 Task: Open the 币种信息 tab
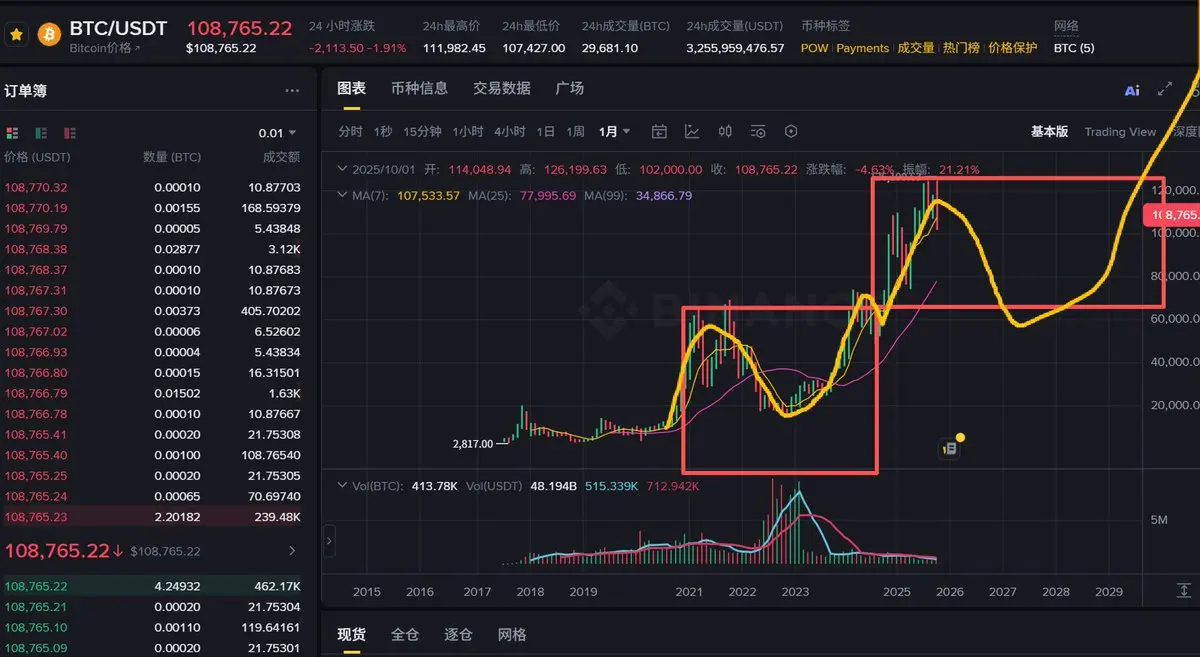click(420, 88)
